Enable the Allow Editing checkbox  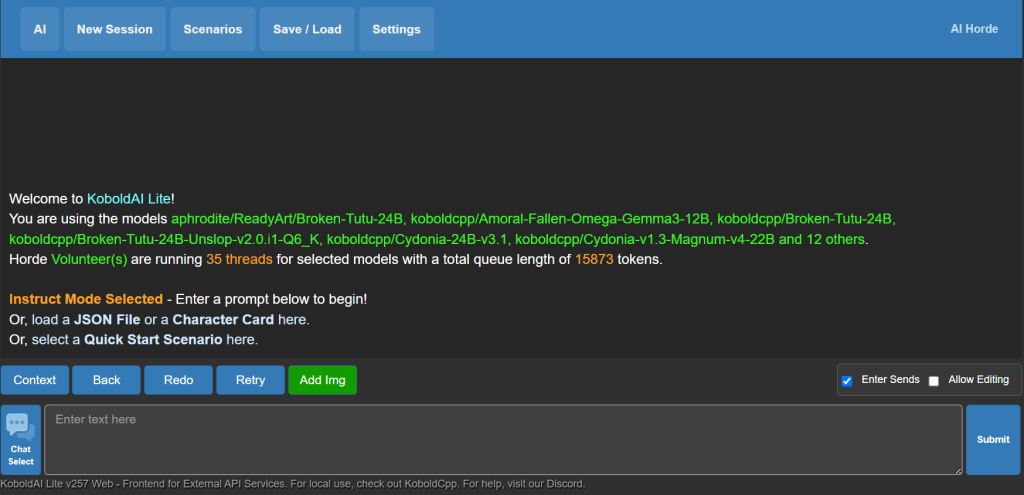pyautogui.click(x=934, y=381)
